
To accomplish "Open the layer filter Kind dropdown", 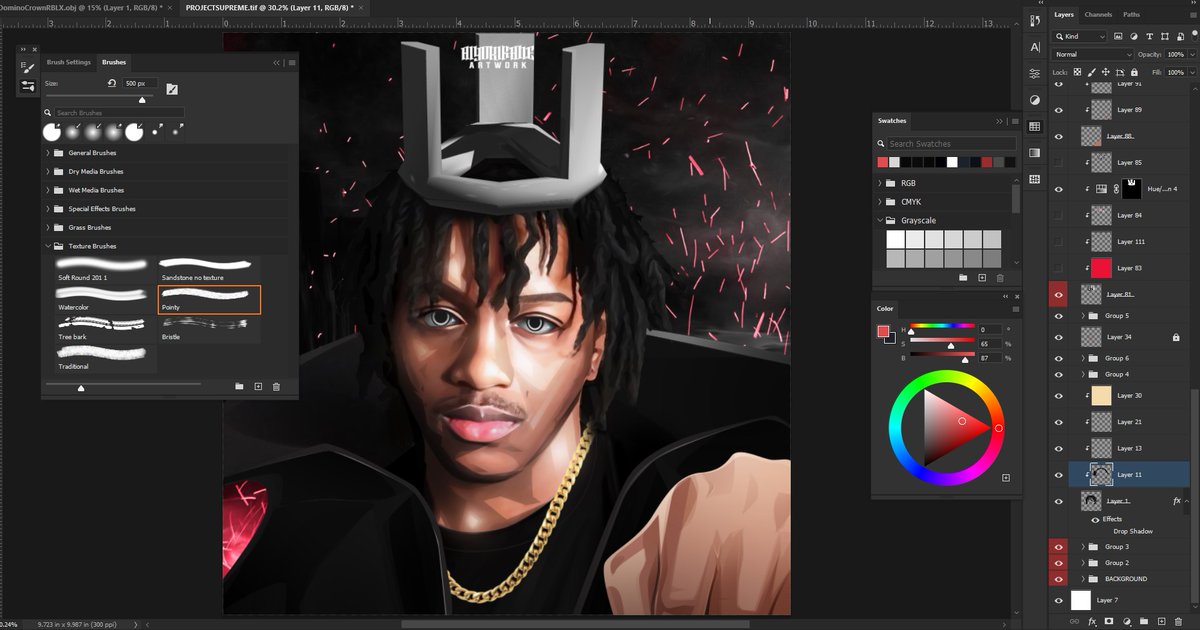I will click(x=1077, y=37).
